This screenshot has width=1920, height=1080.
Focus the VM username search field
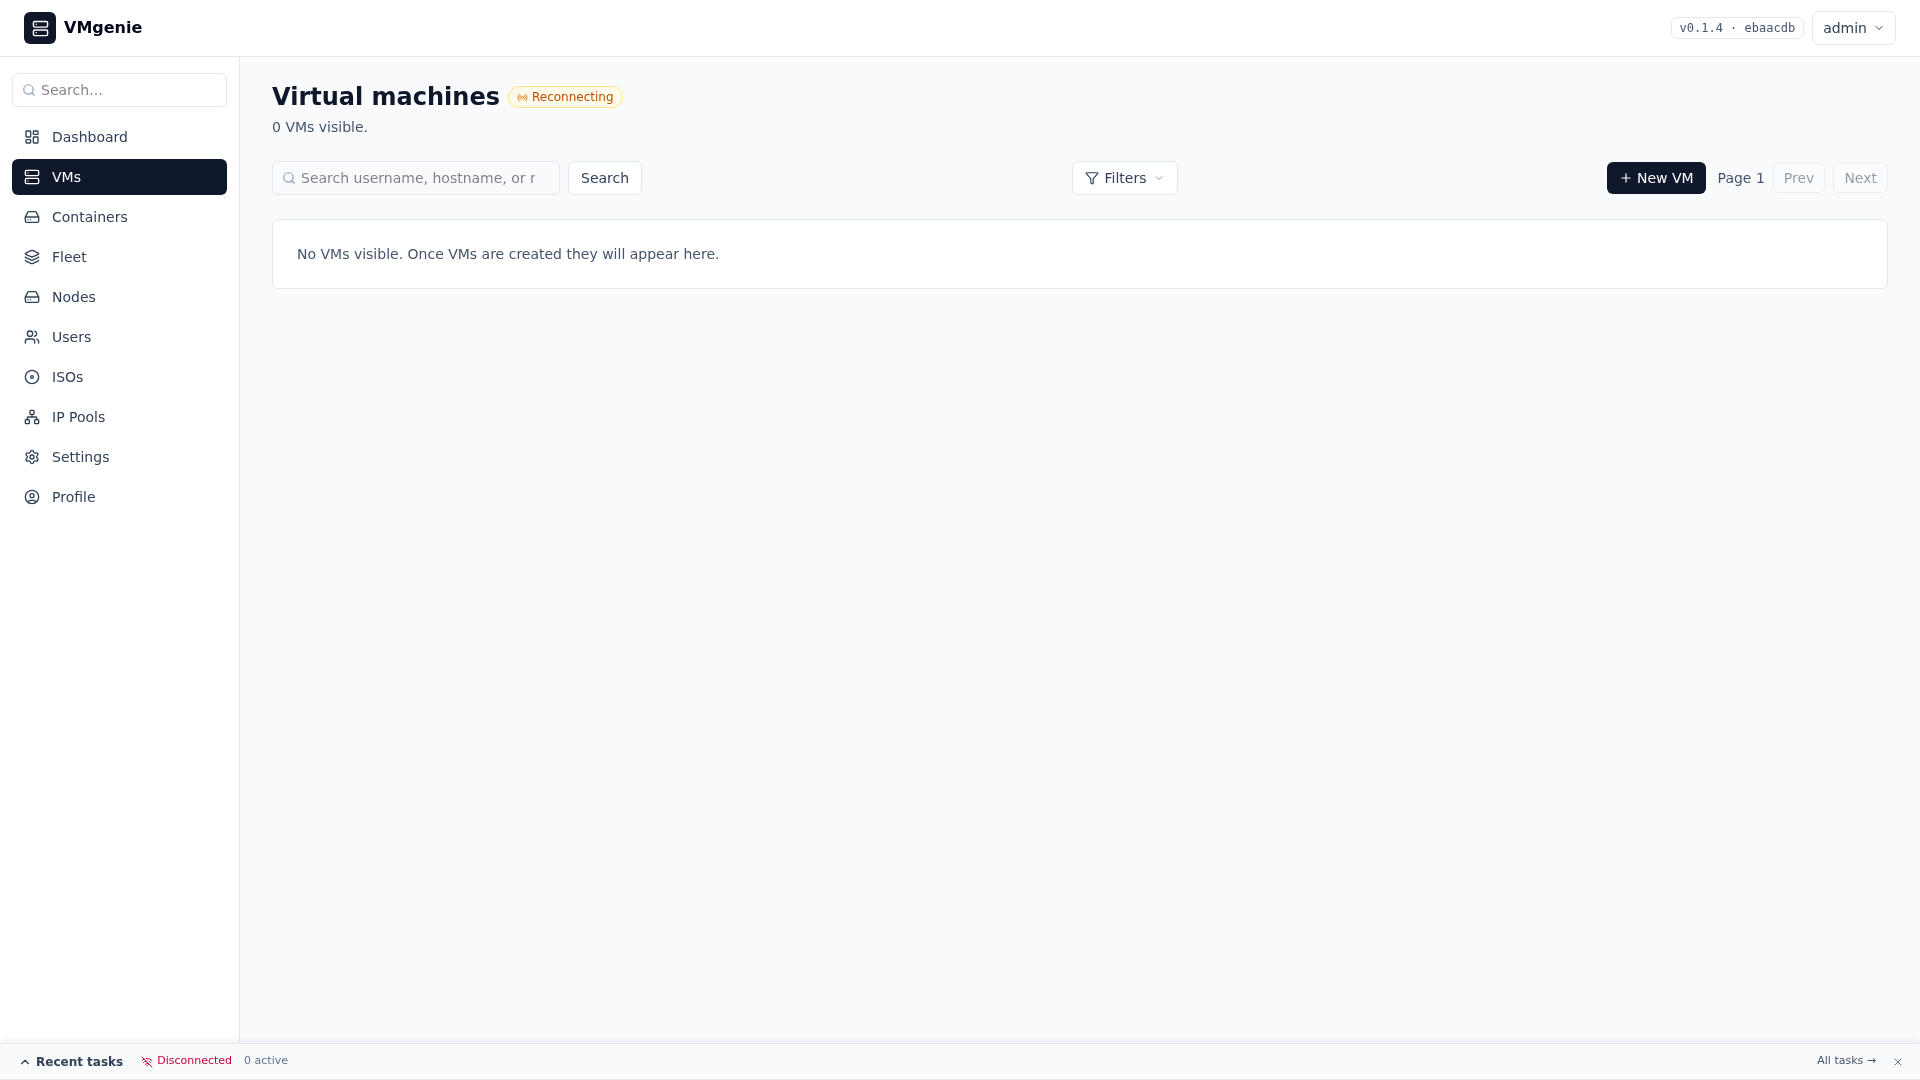tap(416, 178)
